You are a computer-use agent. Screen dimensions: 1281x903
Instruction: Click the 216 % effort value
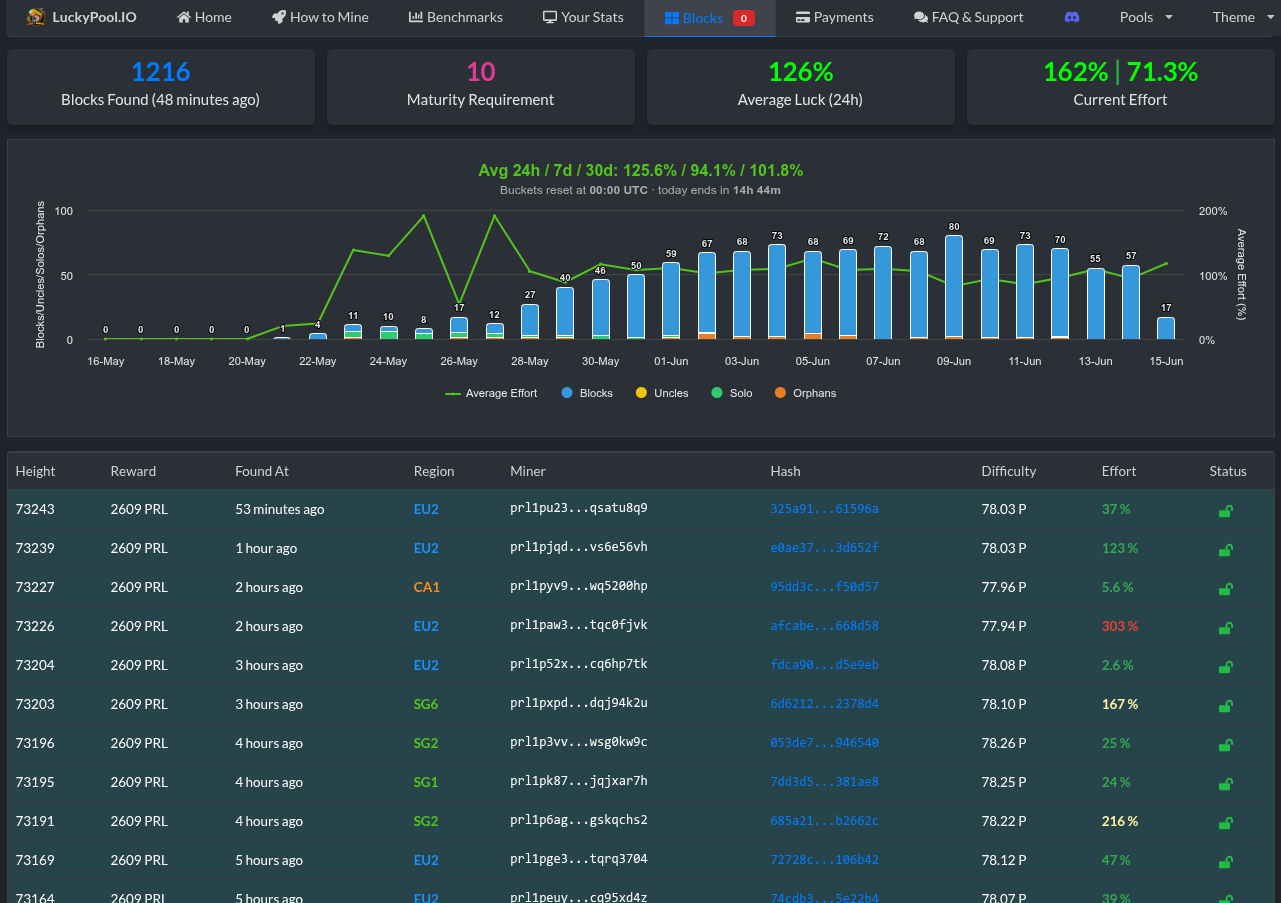(x=1120, y=821)
